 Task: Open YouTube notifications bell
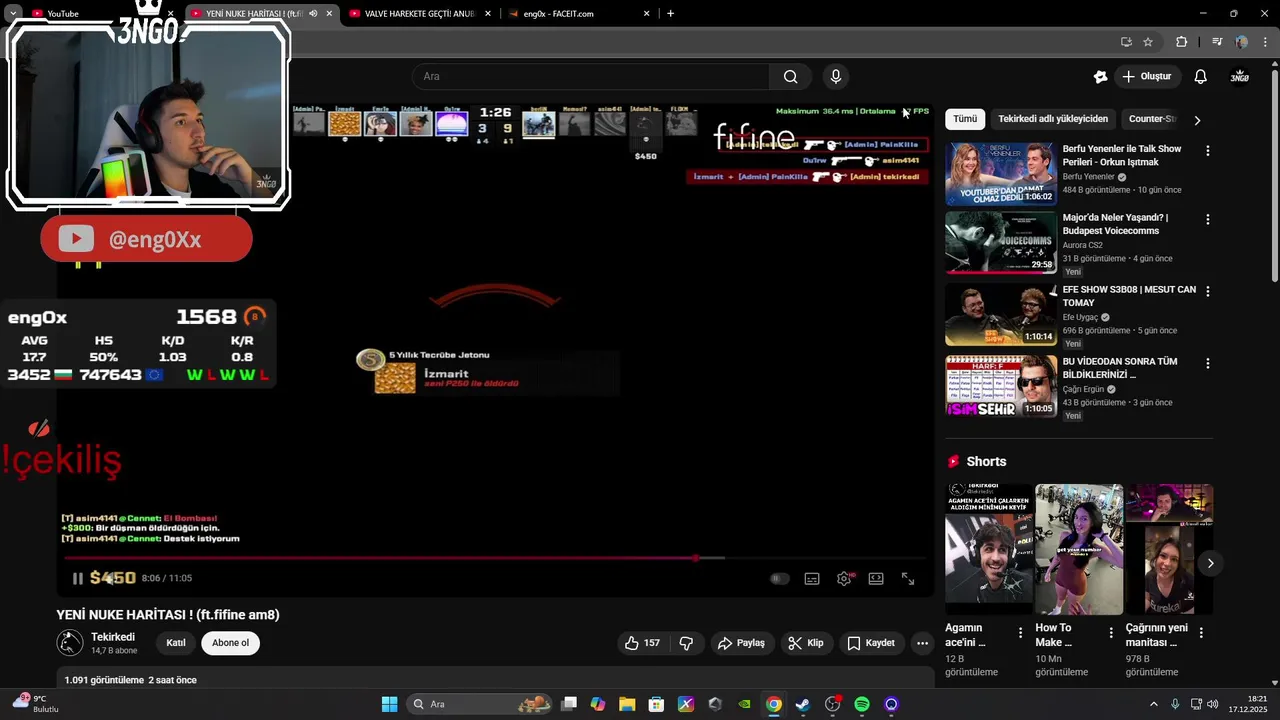coord(1201,76)
